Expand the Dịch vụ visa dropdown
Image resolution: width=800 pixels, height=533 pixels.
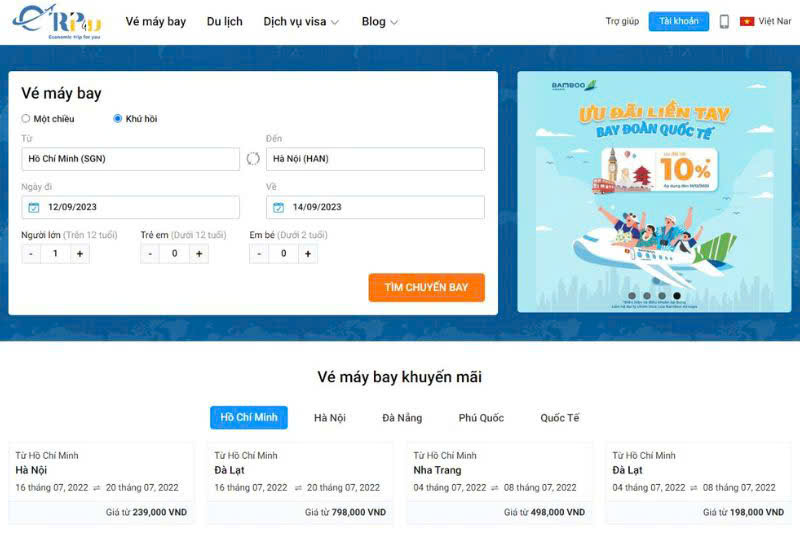[301, 21]
